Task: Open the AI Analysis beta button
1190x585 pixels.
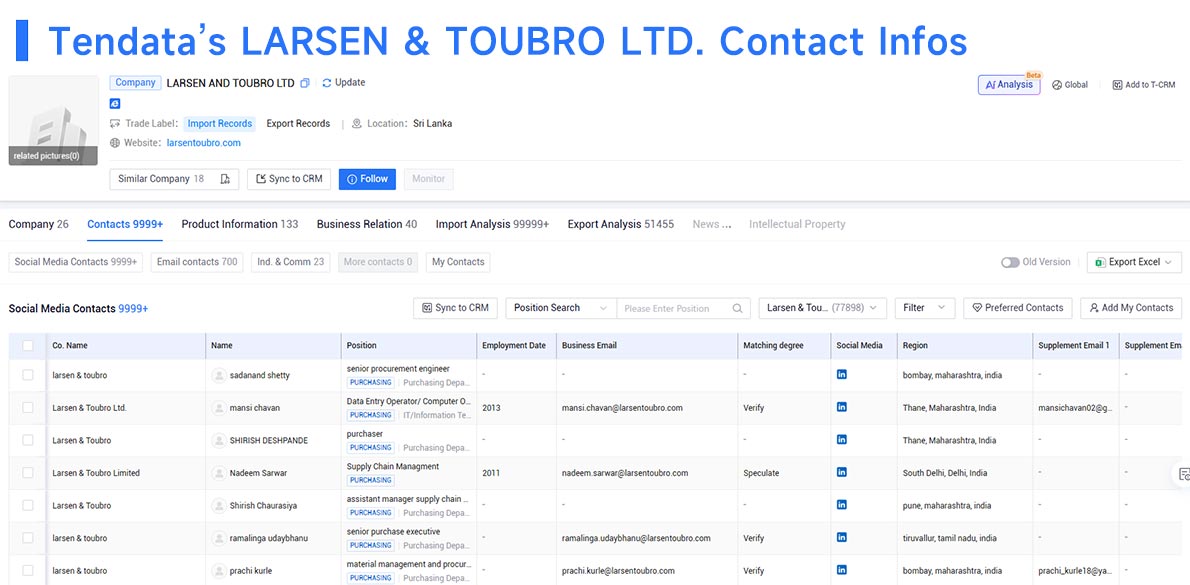Action: click(x=1009, y=85)
